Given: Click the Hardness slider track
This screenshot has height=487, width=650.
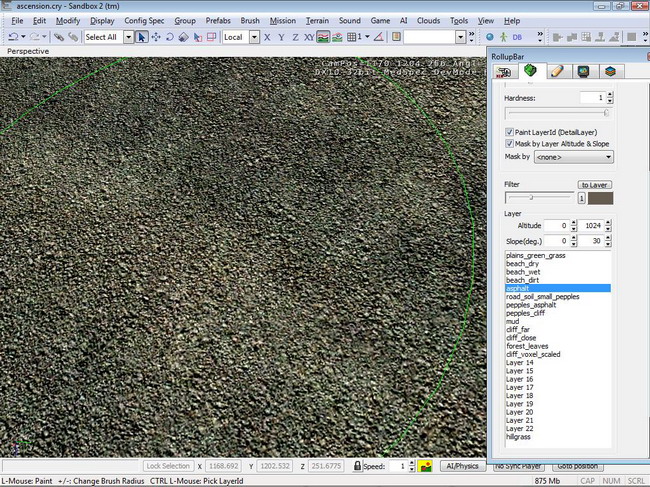Looking at the screenshot, I should coord(558,113).
